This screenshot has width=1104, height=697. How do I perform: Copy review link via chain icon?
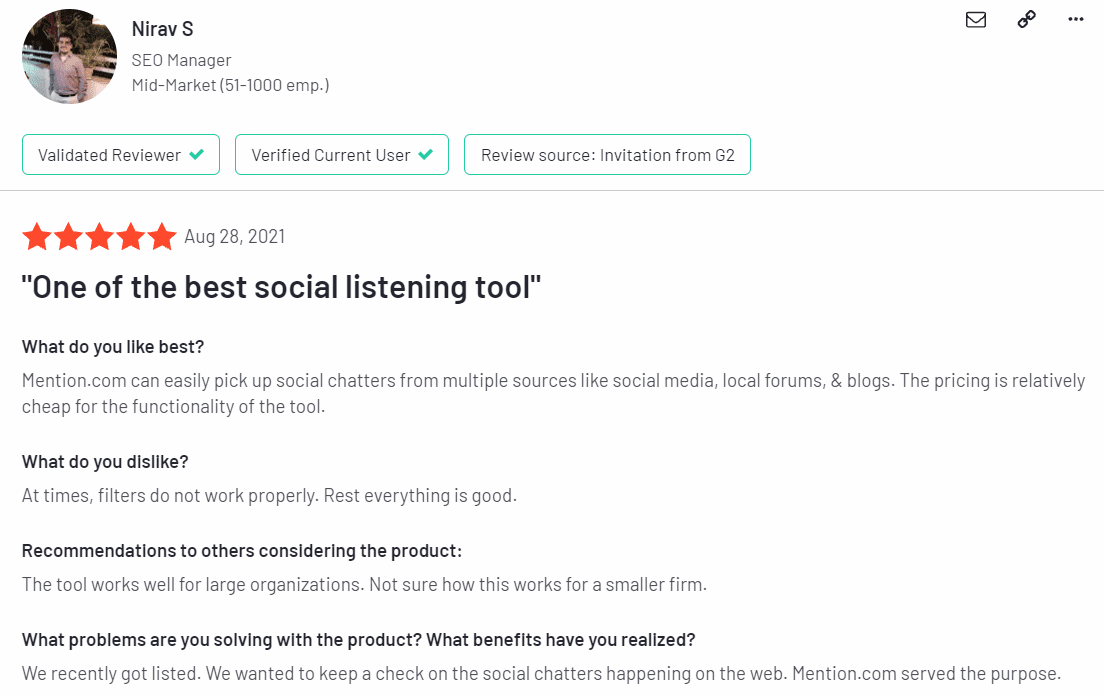pos(1027,19)
